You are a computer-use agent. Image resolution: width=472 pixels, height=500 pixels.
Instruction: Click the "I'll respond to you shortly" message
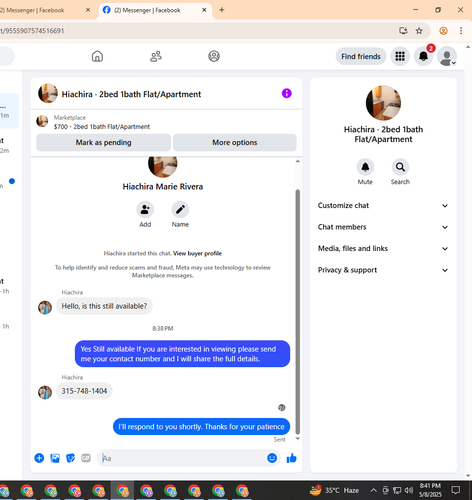(201, 427)
